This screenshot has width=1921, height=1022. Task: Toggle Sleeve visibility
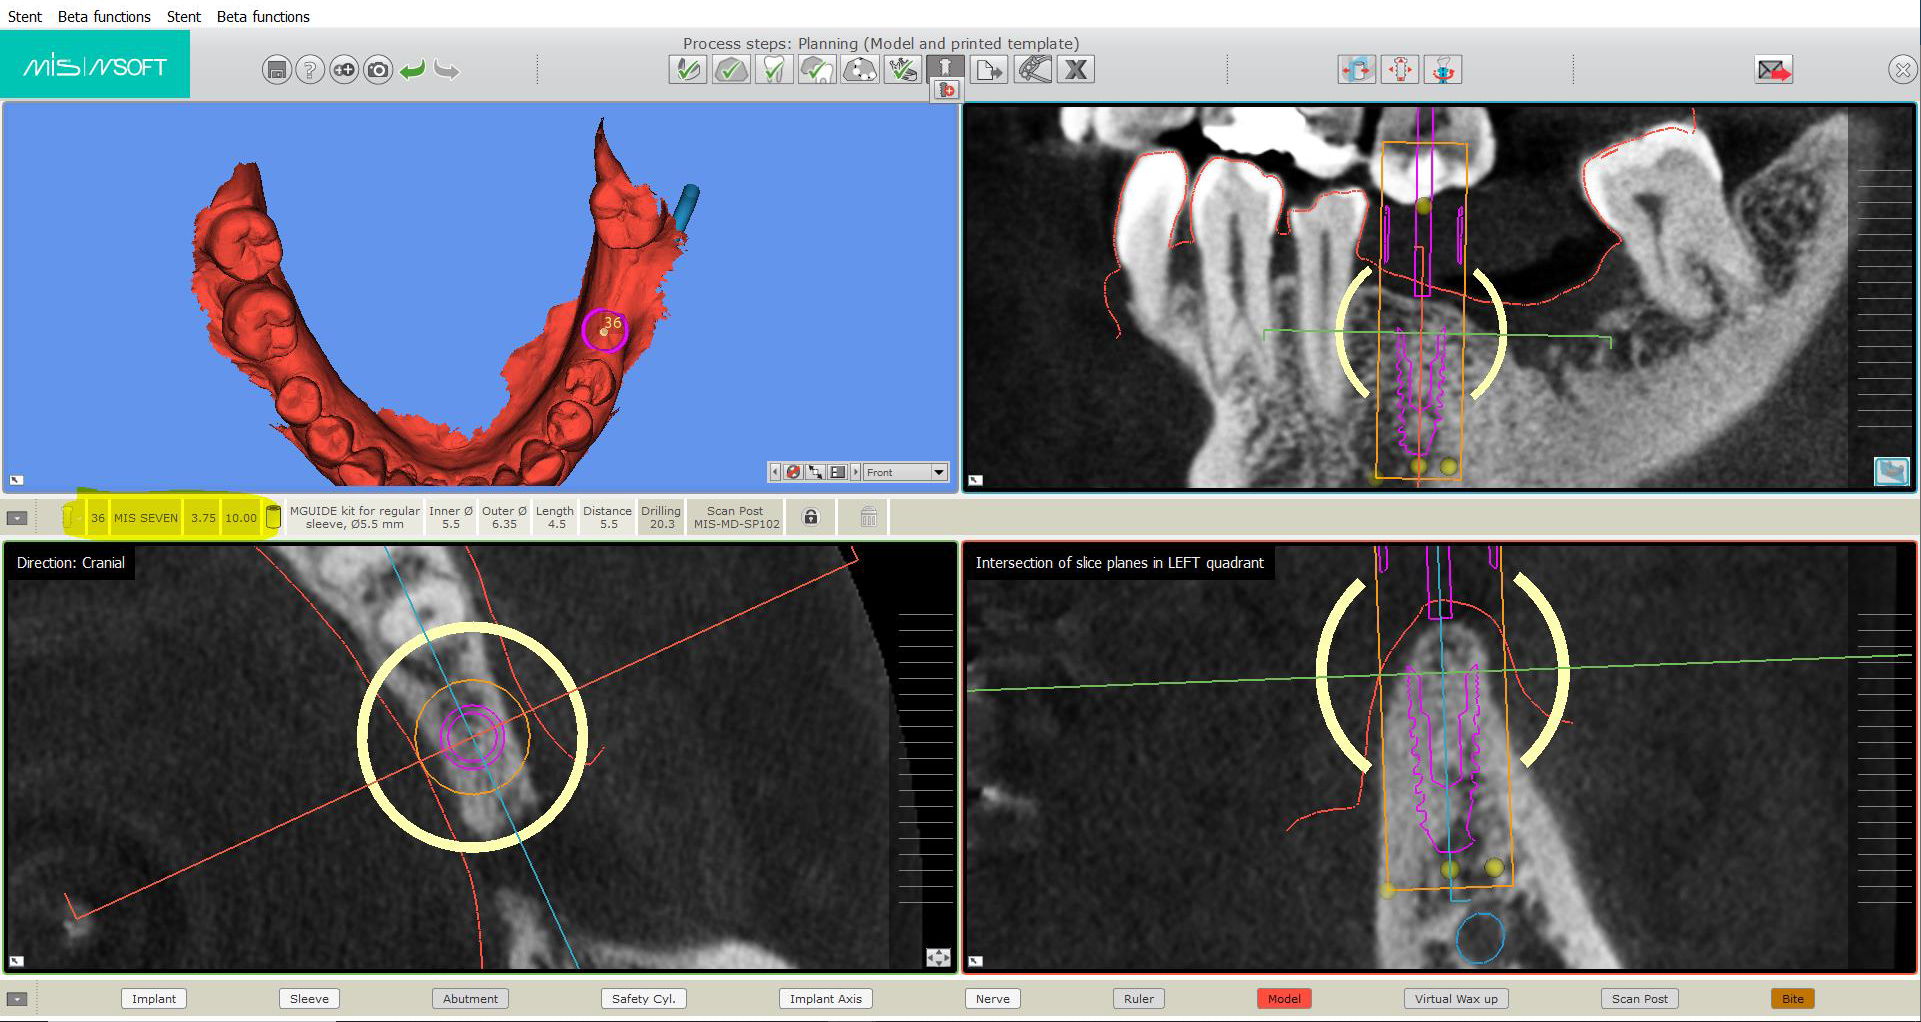[309, 999]
